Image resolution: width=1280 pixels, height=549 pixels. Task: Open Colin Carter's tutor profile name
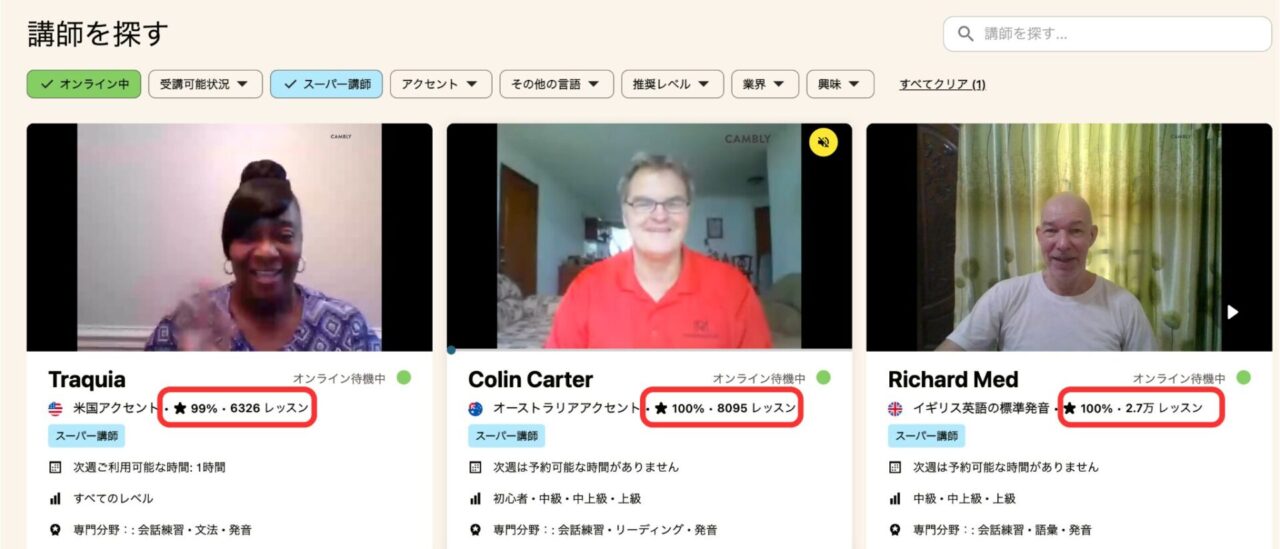coord(530,380)
